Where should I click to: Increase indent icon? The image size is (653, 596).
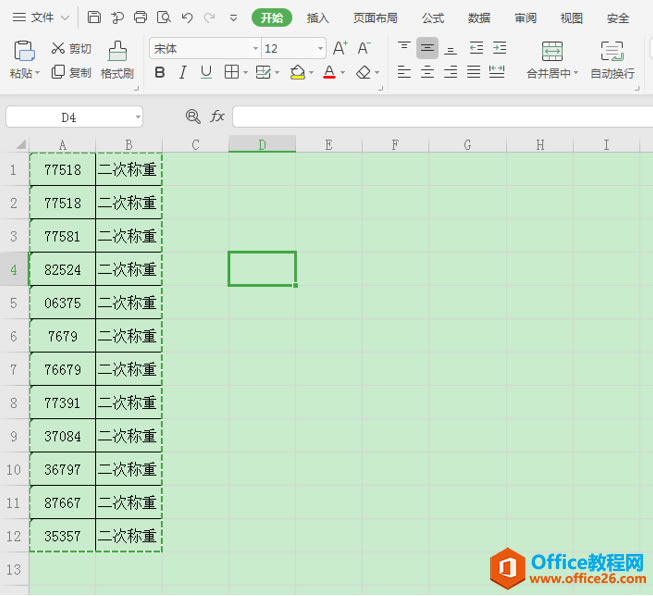[x=499, y=48]
